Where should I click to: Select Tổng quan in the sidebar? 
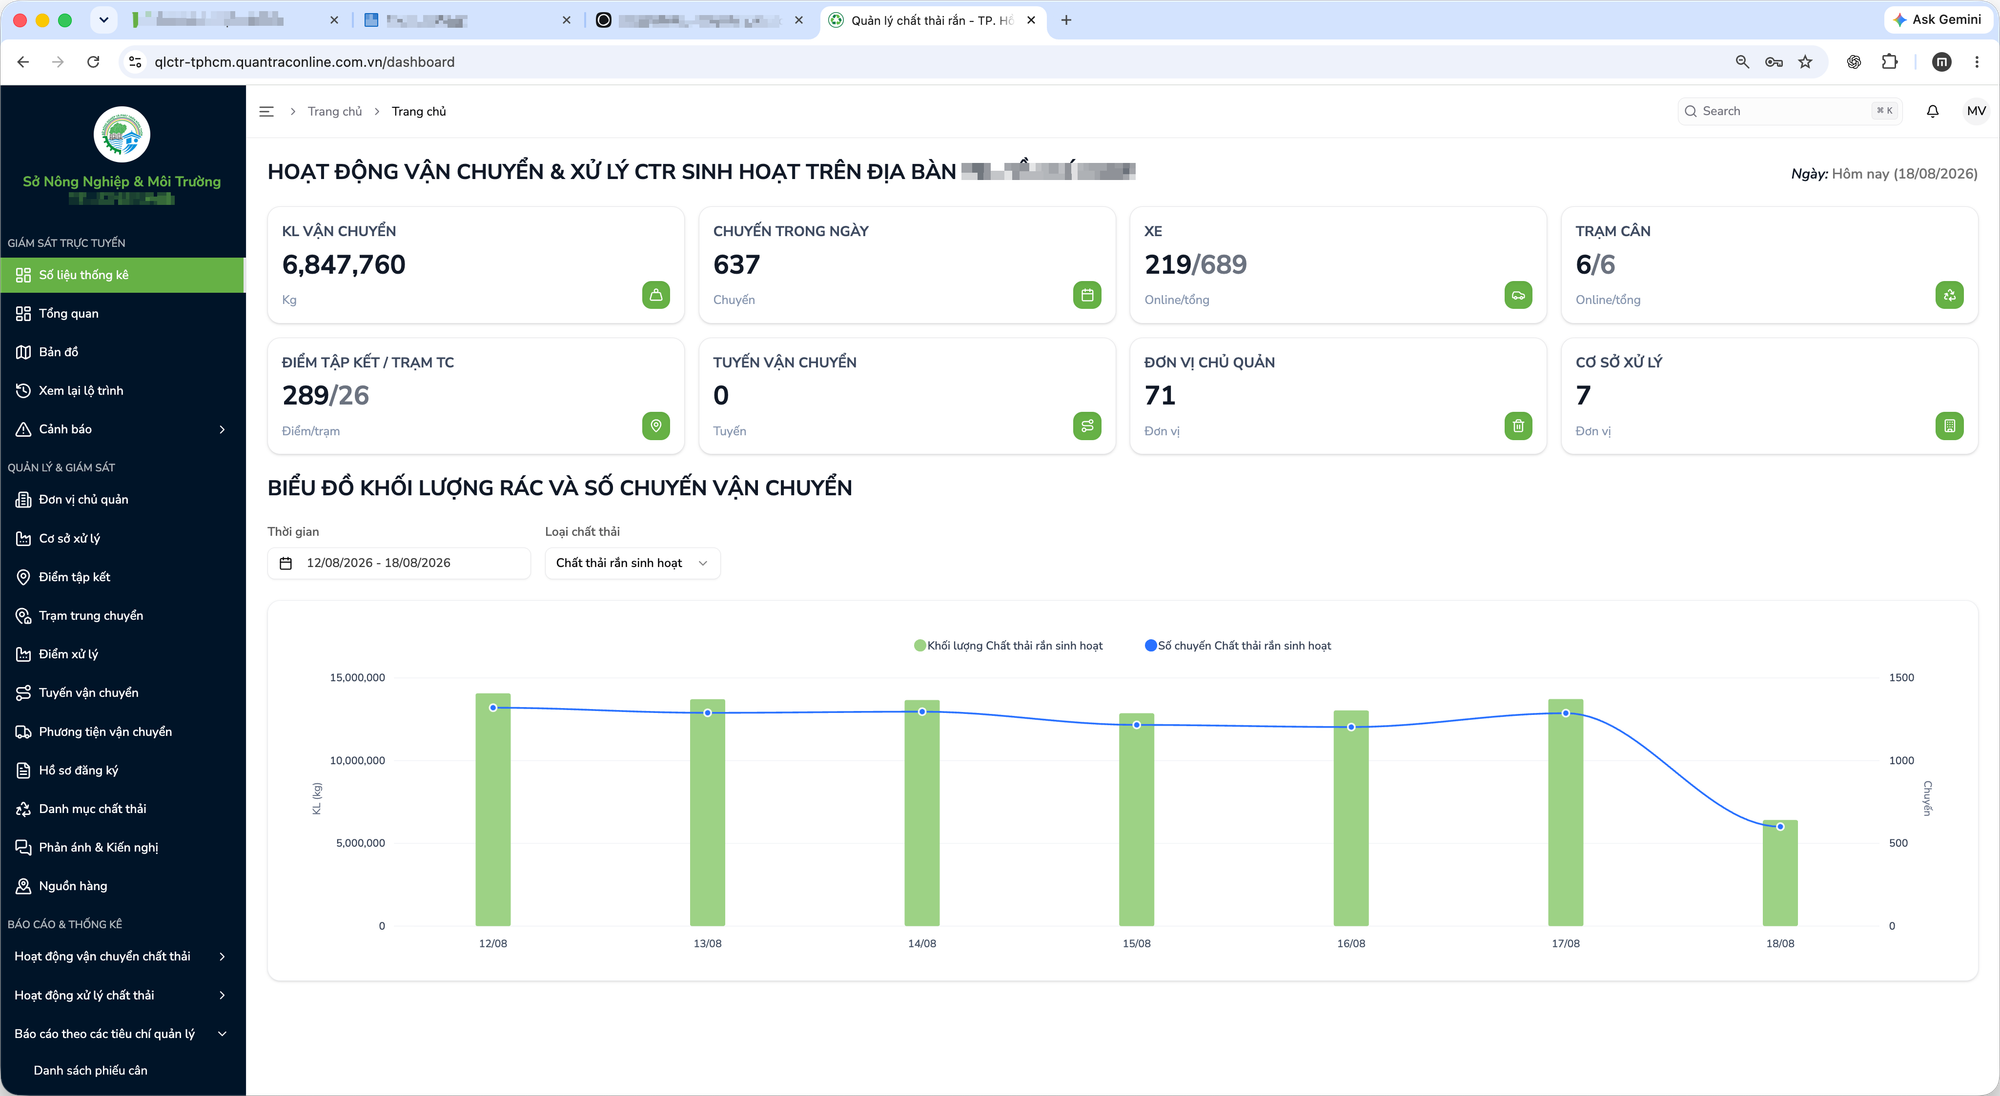pyautogui.click(x=122, y=313)
